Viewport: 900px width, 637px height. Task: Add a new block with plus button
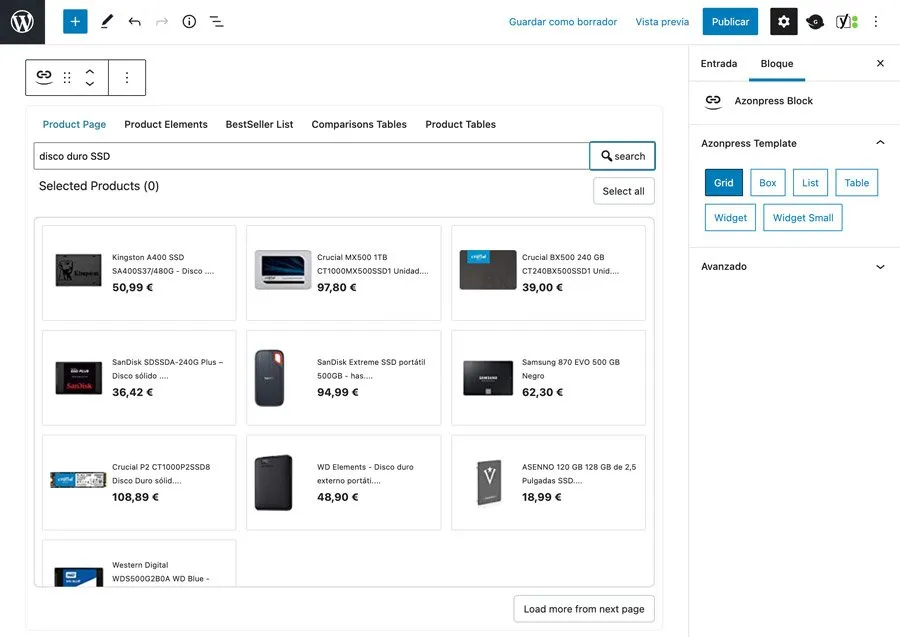[x=75, y=22]
